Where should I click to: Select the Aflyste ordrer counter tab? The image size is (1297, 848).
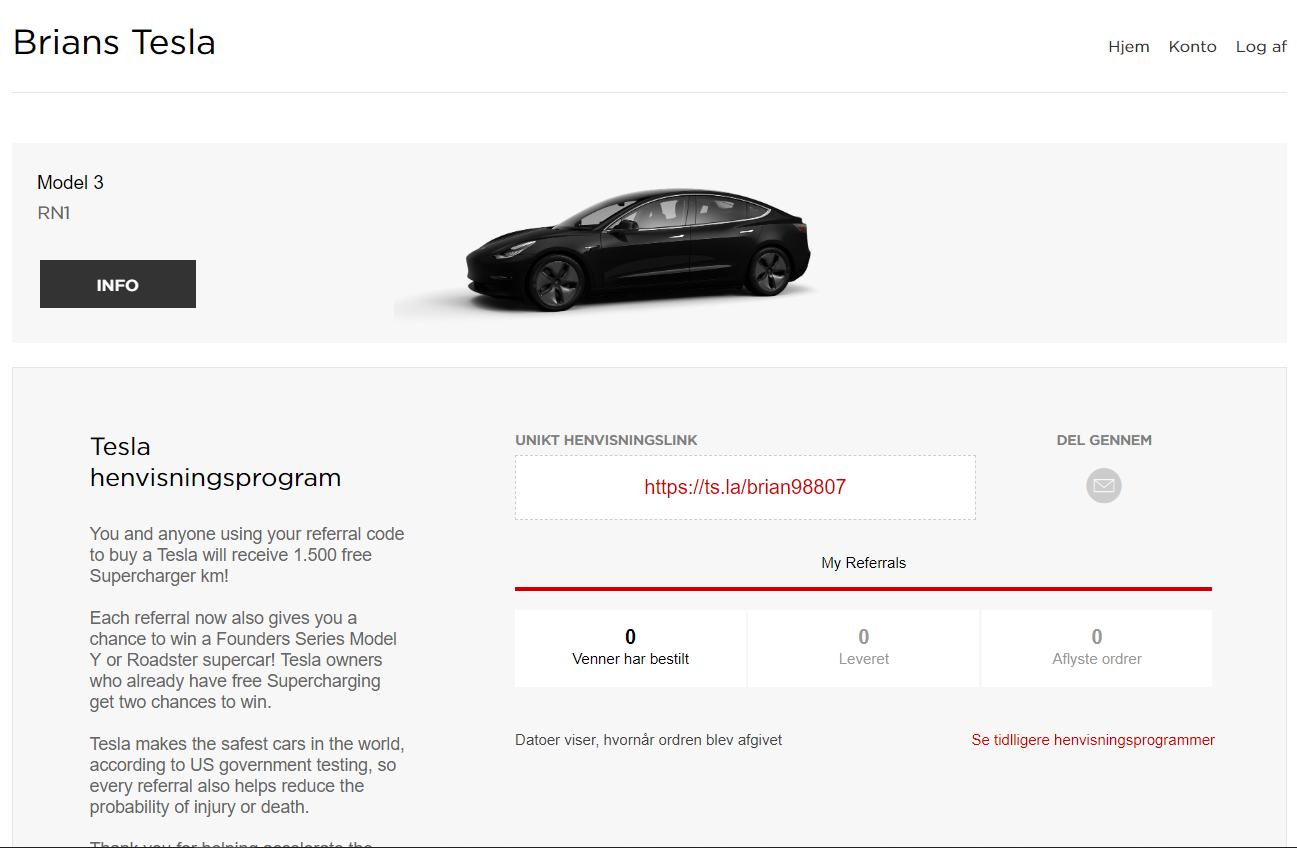coord(1096,648)
